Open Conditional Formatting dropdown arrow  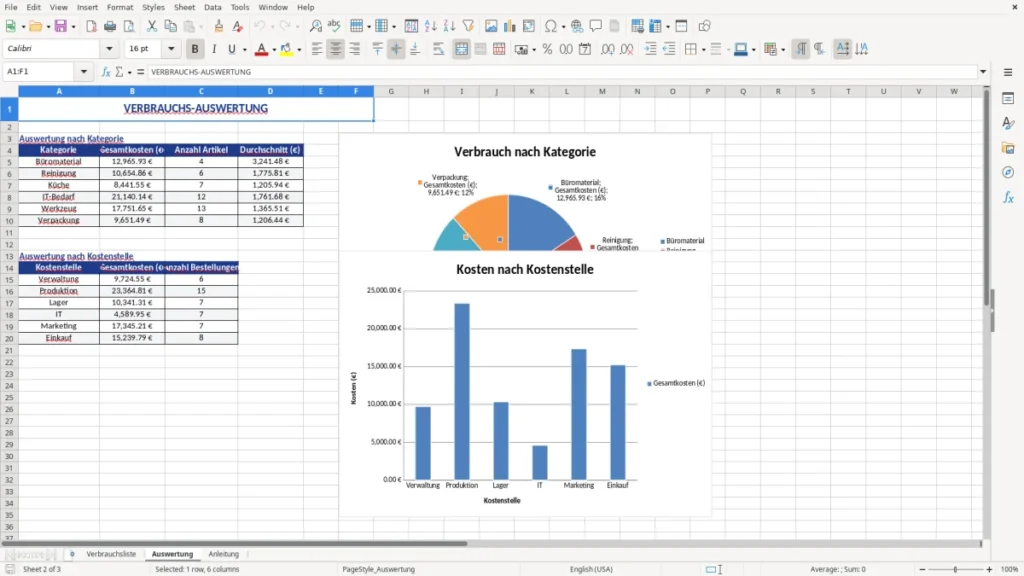783,50
